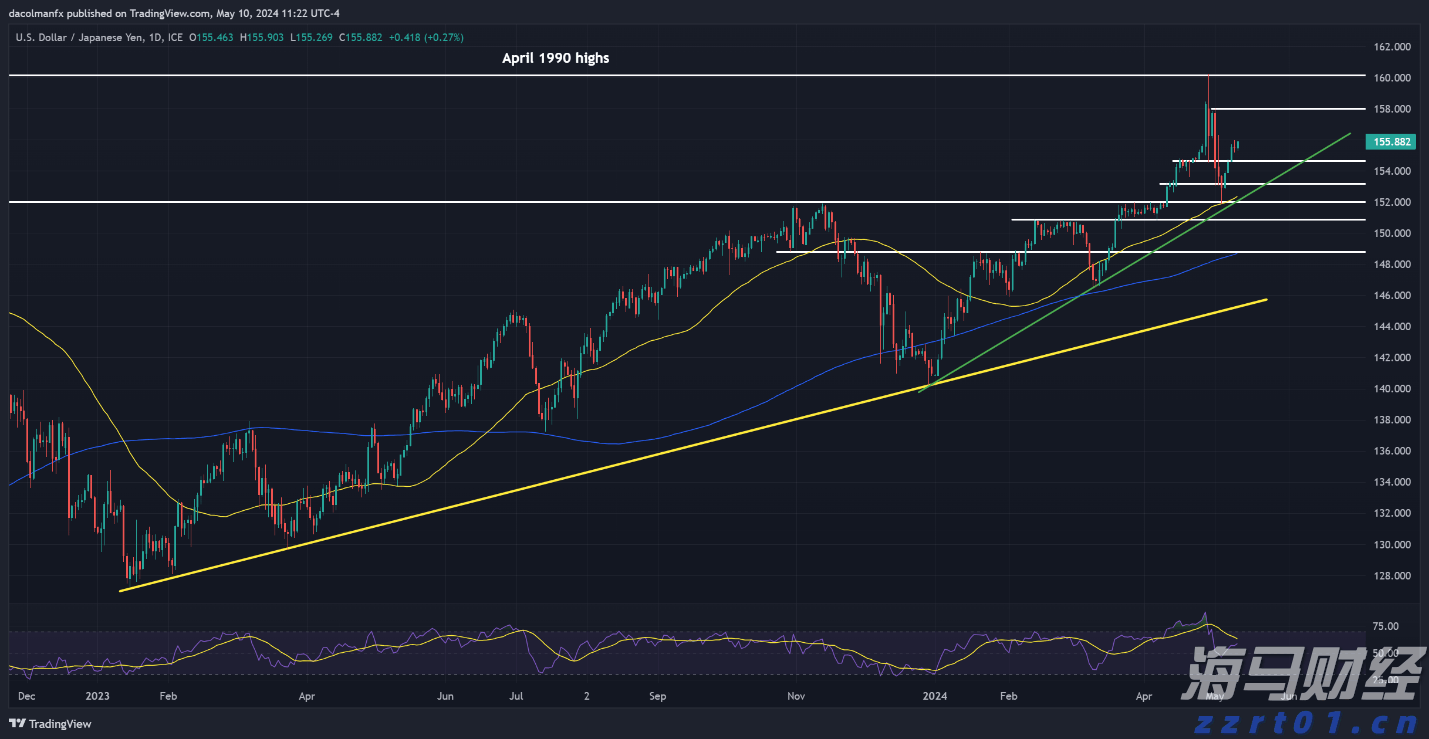Click the TradingView logo icon
Viewport: 1429px width, 739px height.
tap(17, 724)
